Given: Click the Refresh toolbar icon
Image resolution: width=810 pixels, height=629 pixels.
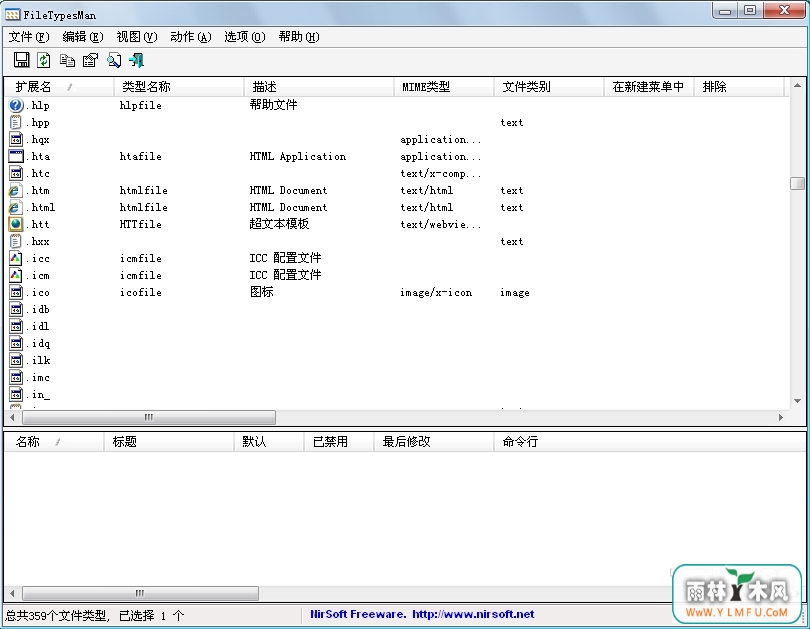Looking at the screenshot, I should click(44, 60).
